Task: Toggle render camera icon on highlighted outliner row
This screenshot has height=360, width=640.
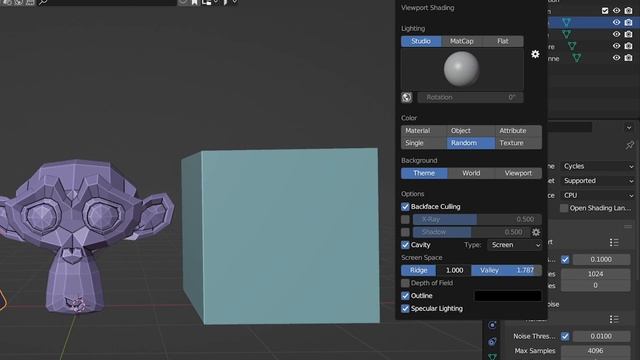Action: pos(628,22)
